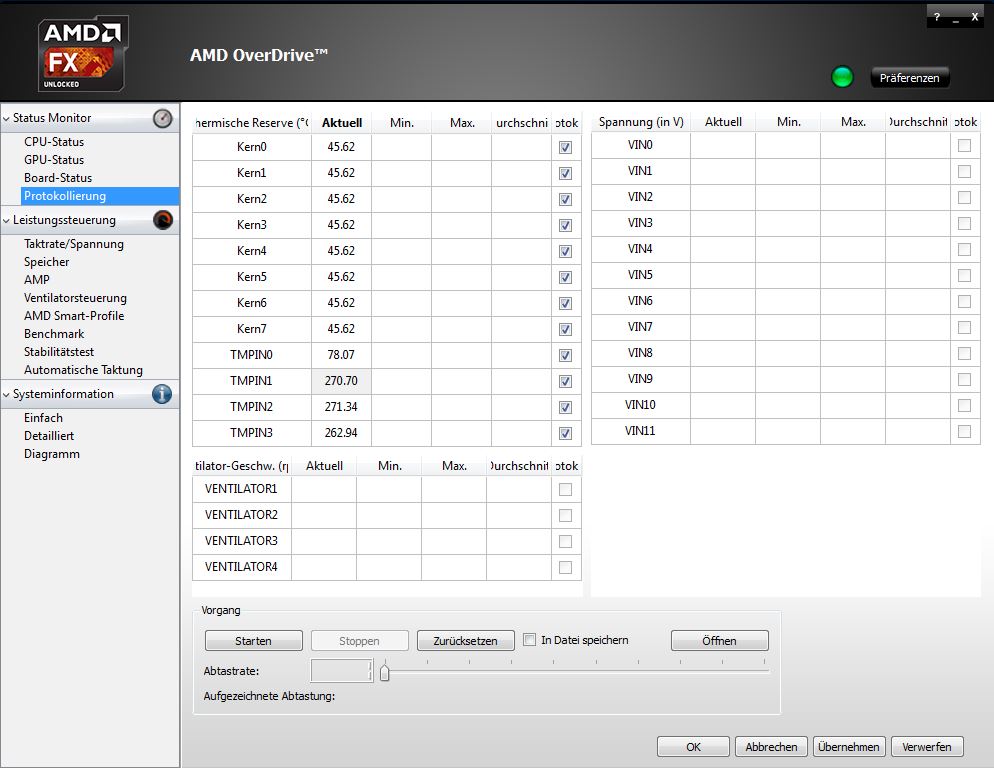Uncheck logging for TMPIN3
The image size is (994, 768).
click(565, 433)
